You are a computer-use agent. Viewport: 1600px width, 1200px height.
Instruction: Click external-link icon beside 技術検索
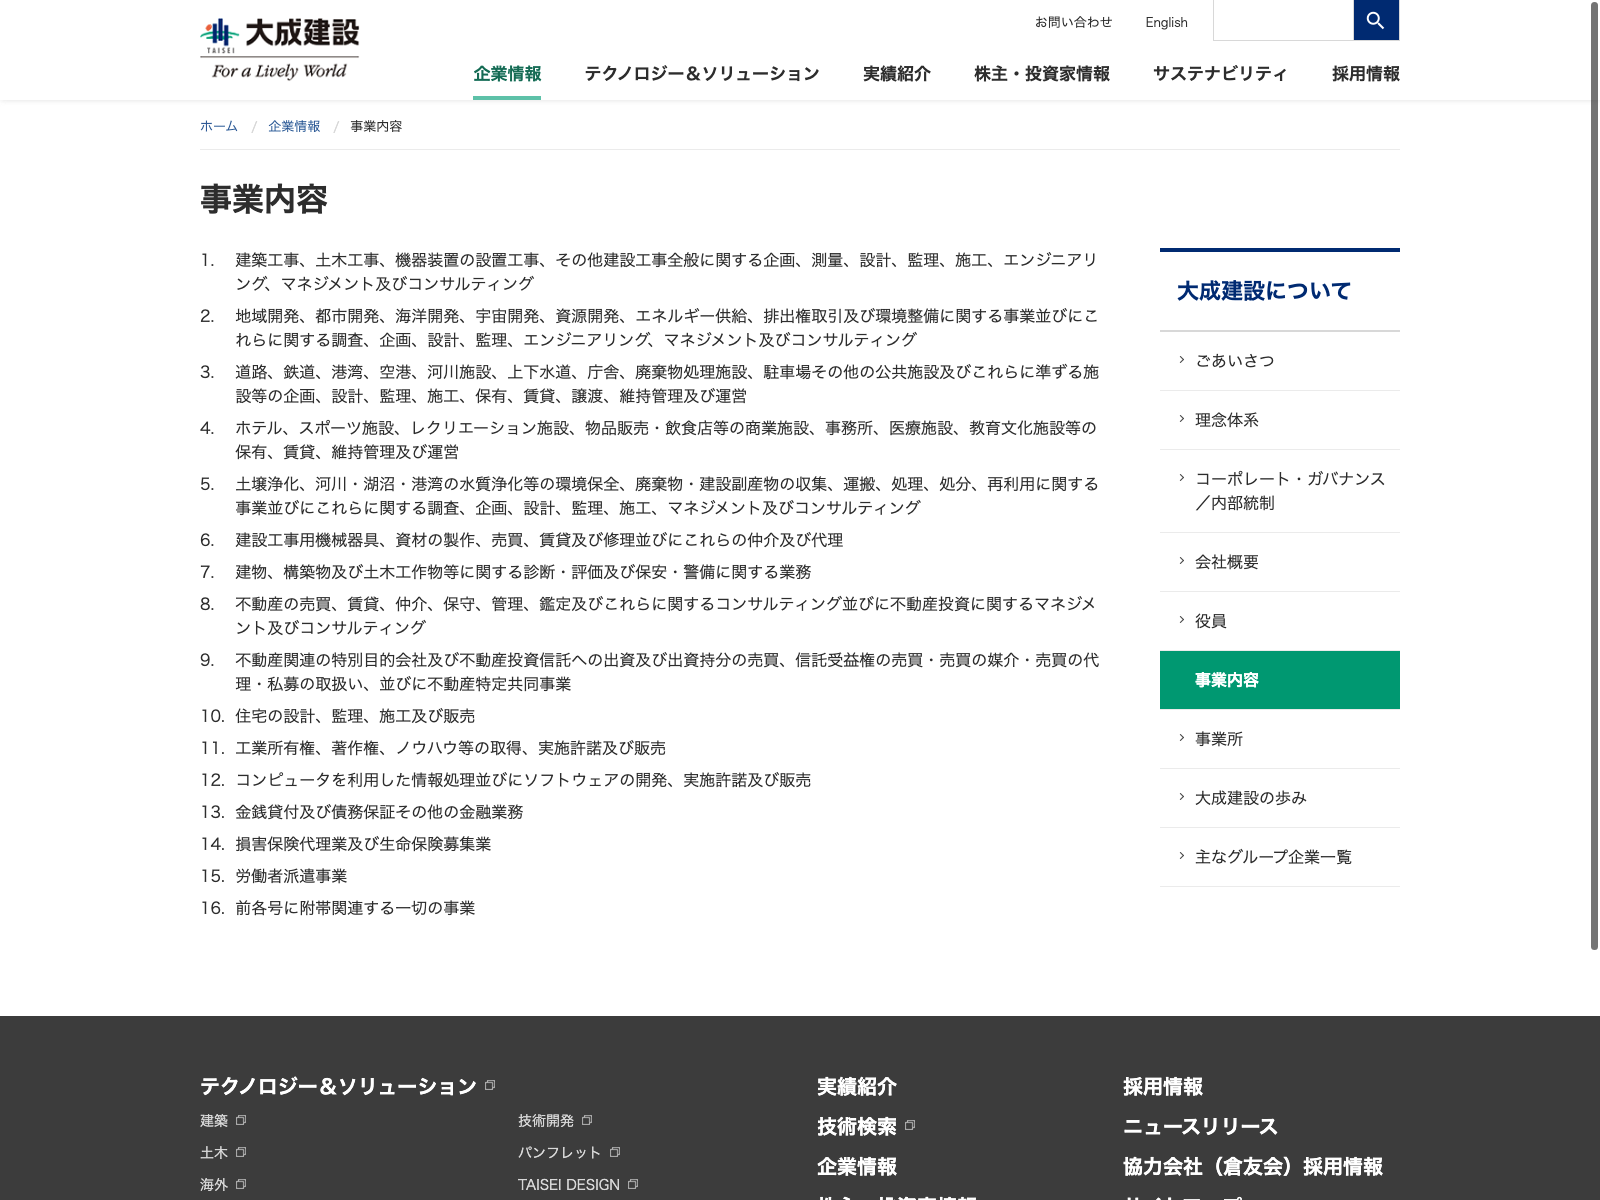(910, 1126)
